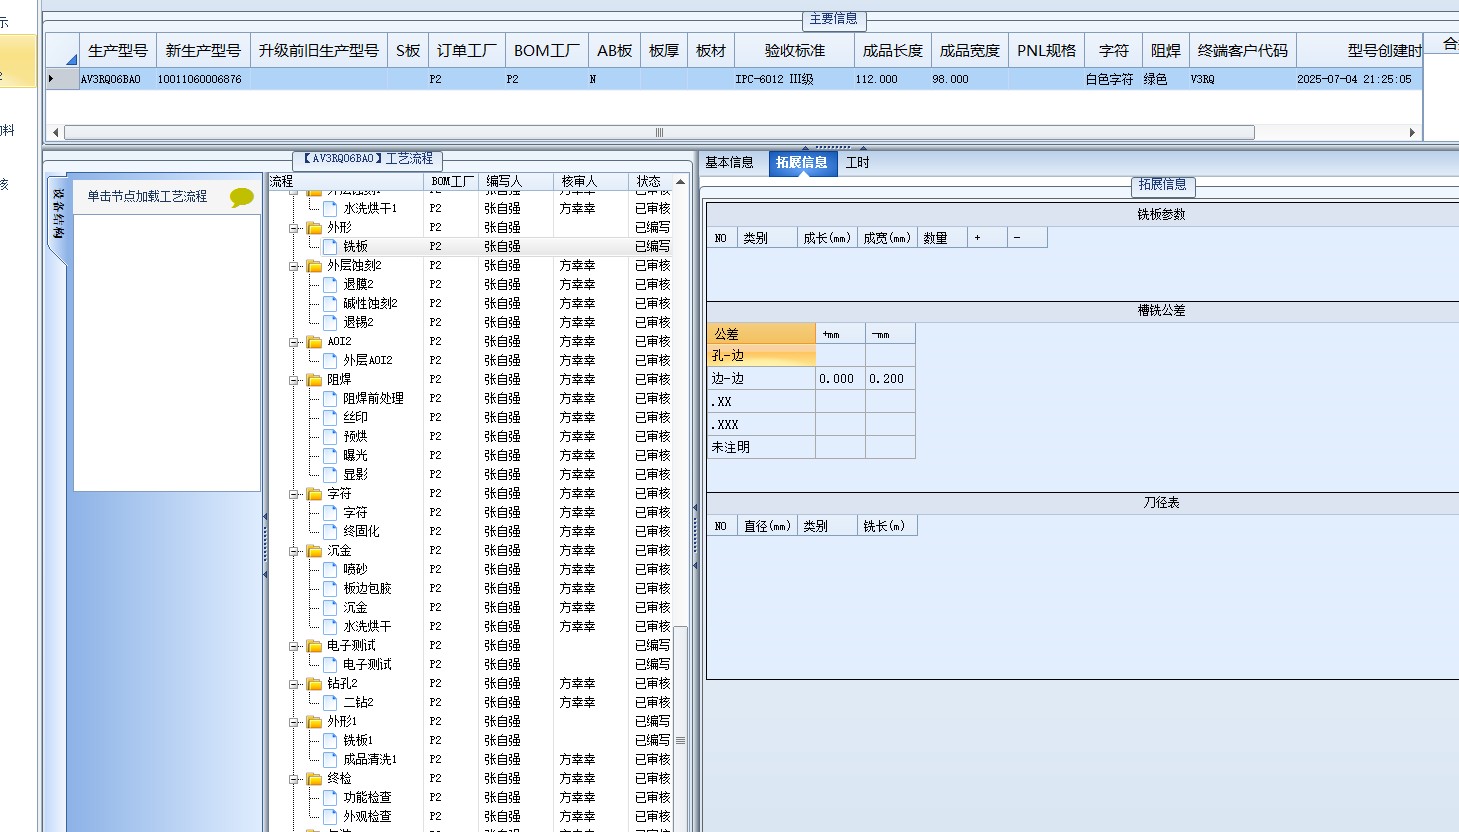This screenshot has height=832, width=1459.
Task: Click the document icon next to 板边包胶
Action: (x=330, y=589)
